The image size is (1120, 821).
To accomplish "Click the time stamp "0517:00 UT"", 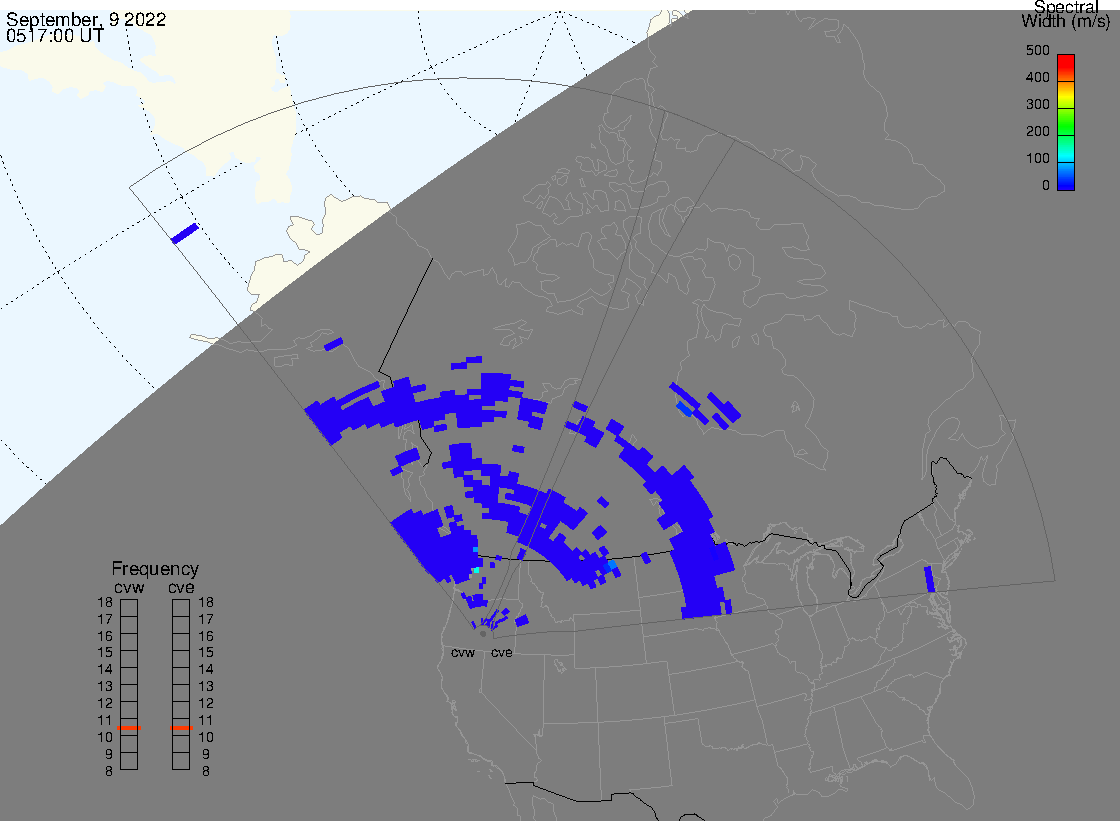I will [x=55, y=35].
